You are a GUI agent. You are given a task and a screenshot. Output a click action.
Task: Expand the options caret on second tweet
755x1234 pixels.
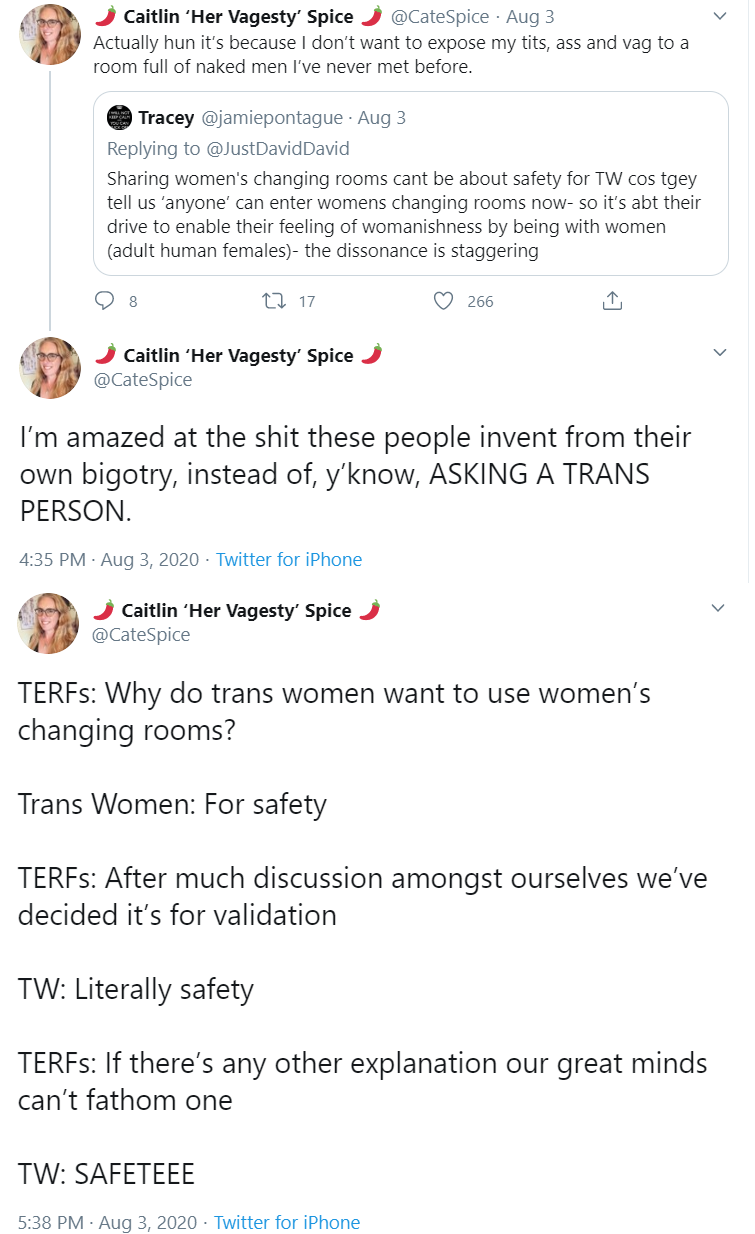(x=718, y=353)
